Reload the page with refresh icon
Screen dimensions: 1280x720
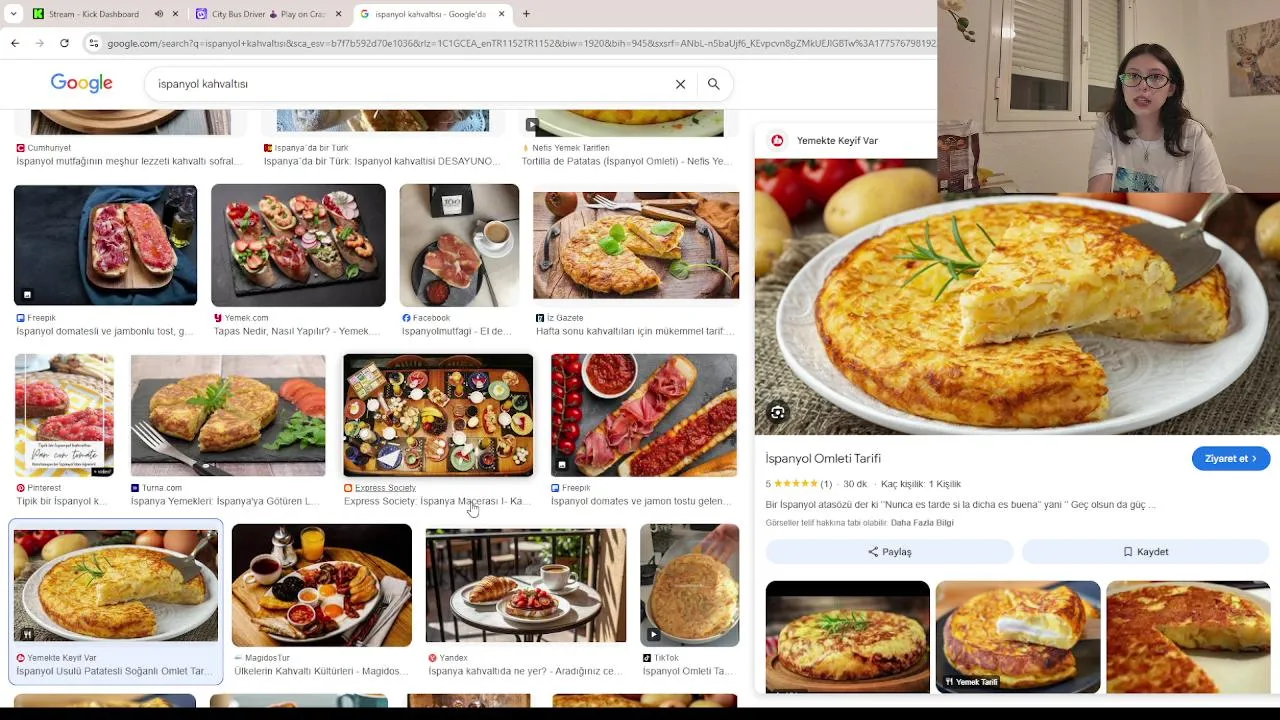coord(64,43)
